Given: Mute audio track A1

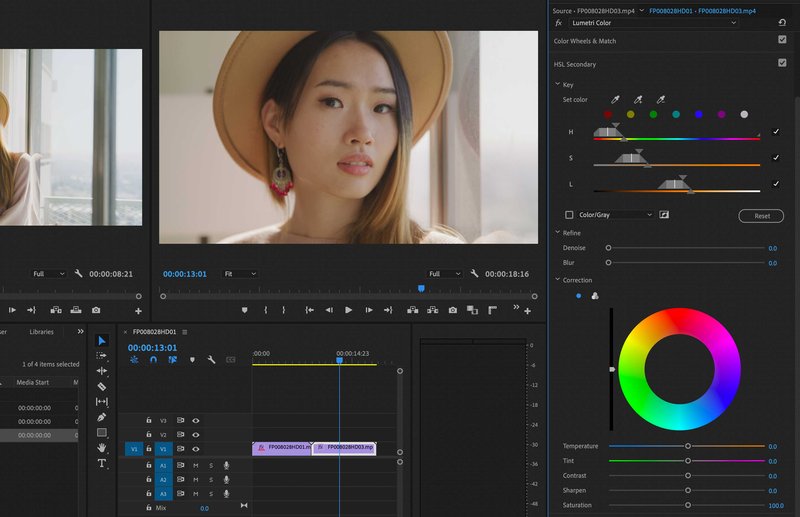Looking at the screenshot, I should pos(195,465).
